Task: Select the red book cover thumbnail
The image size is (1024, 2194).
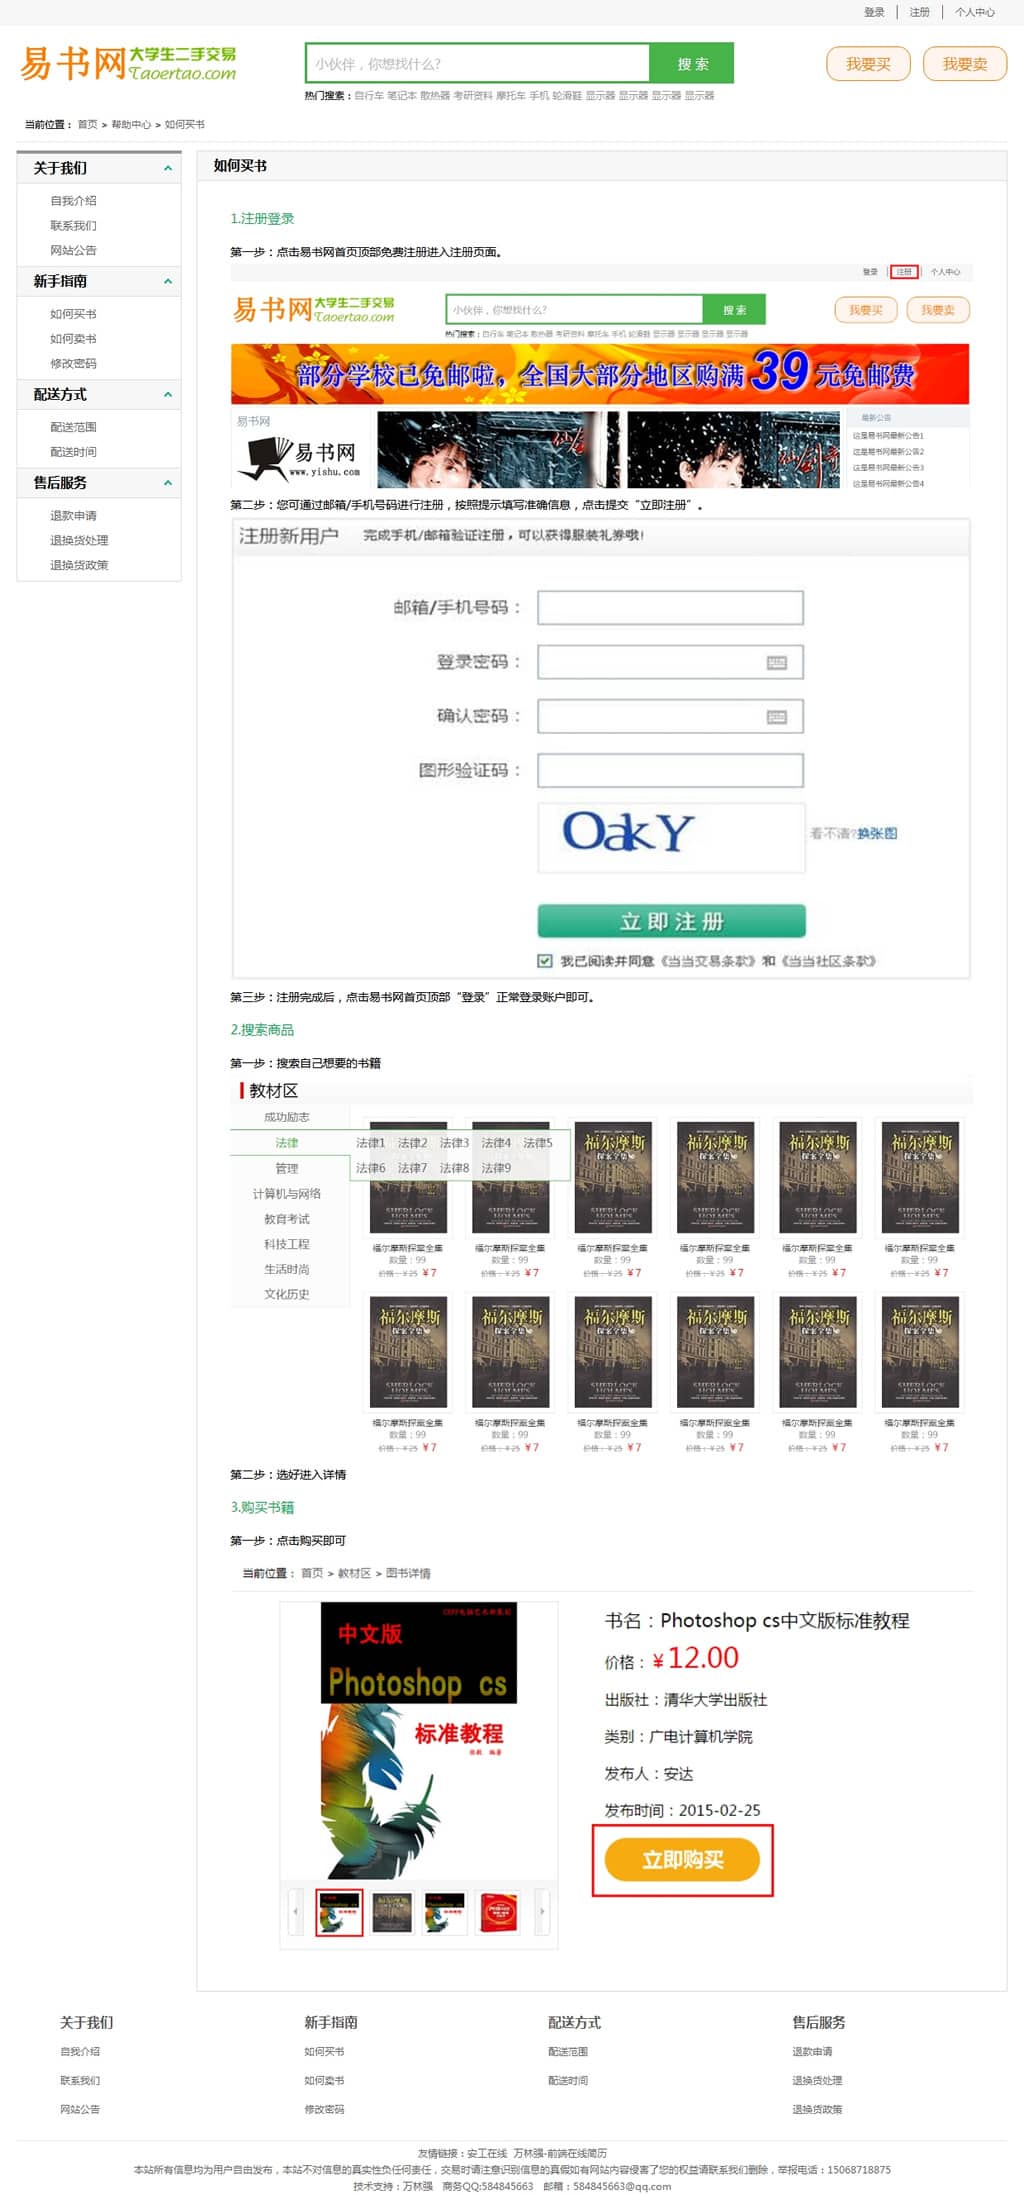Action: pyautogui.click(x=498, y=1912)
